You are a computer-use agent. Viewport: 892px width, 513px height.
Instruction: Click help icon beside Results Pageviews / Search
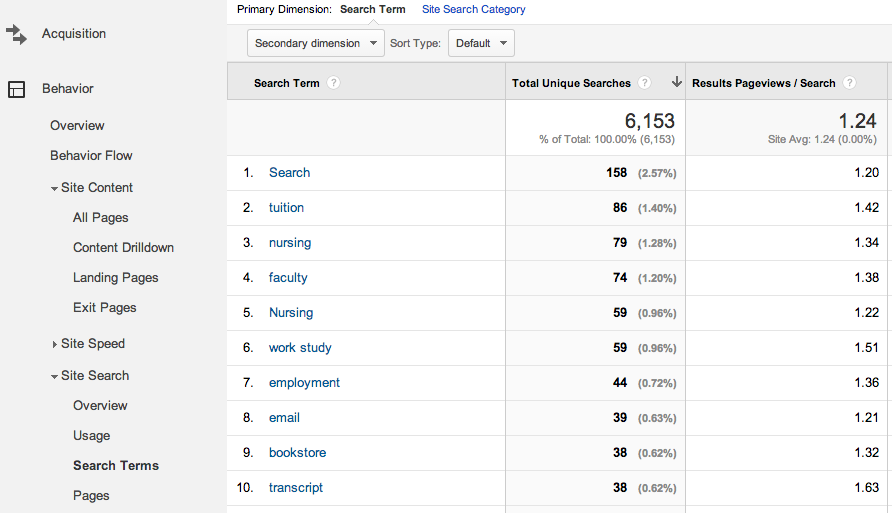(849, 83)
